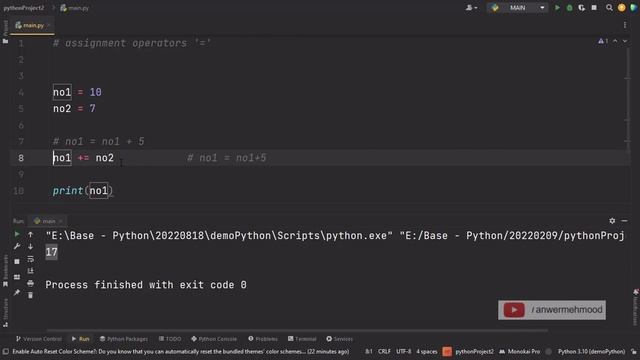Click the 4 spaces indent widget
Image resolution: width=640 pixels, height=360 pixels.
(427, 351)
